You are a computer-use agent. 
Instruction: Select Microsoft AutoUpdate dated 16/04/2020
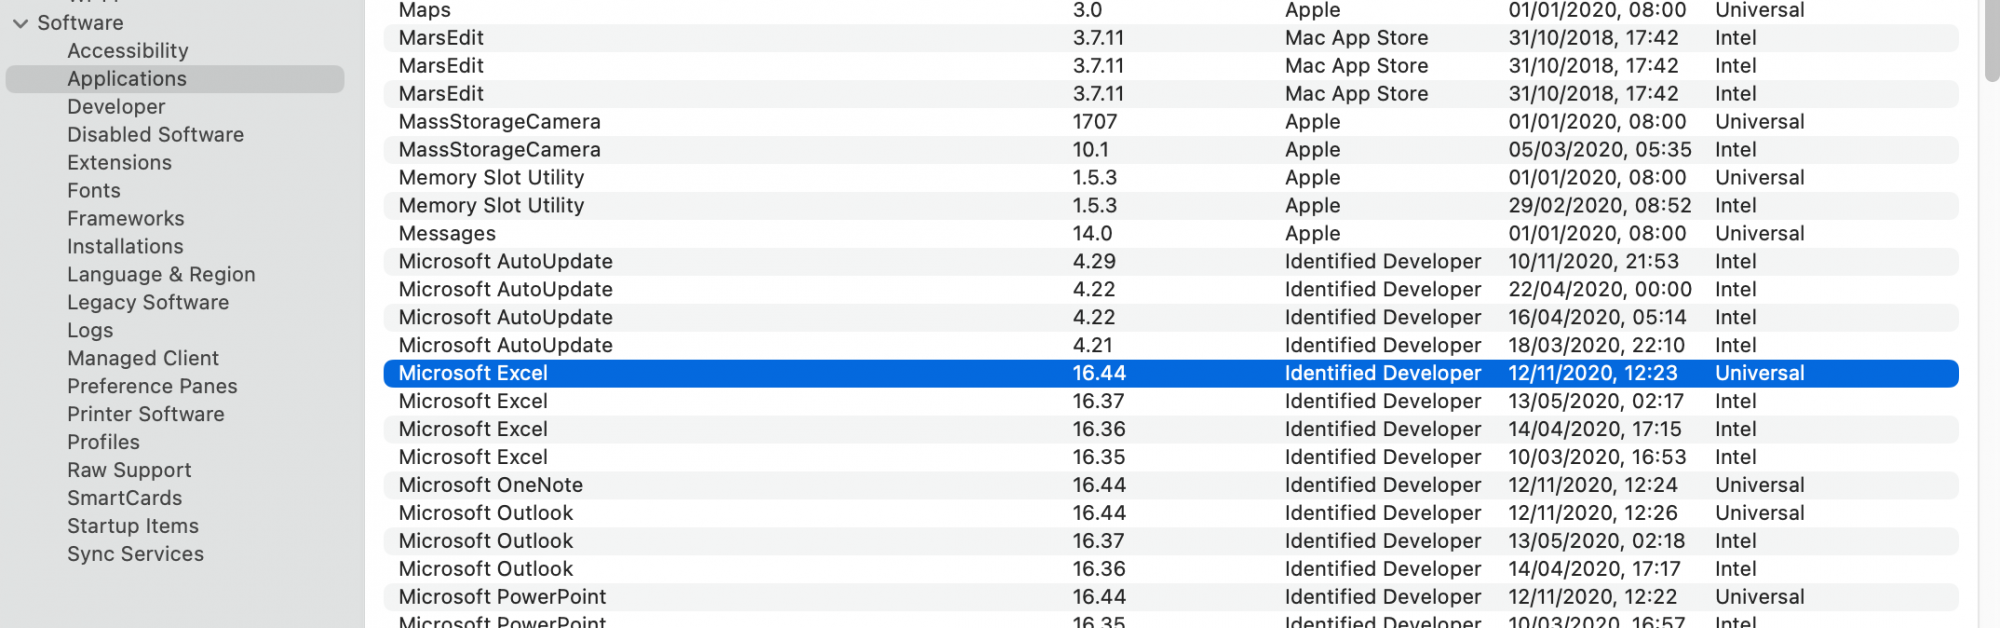[1171, 318]
